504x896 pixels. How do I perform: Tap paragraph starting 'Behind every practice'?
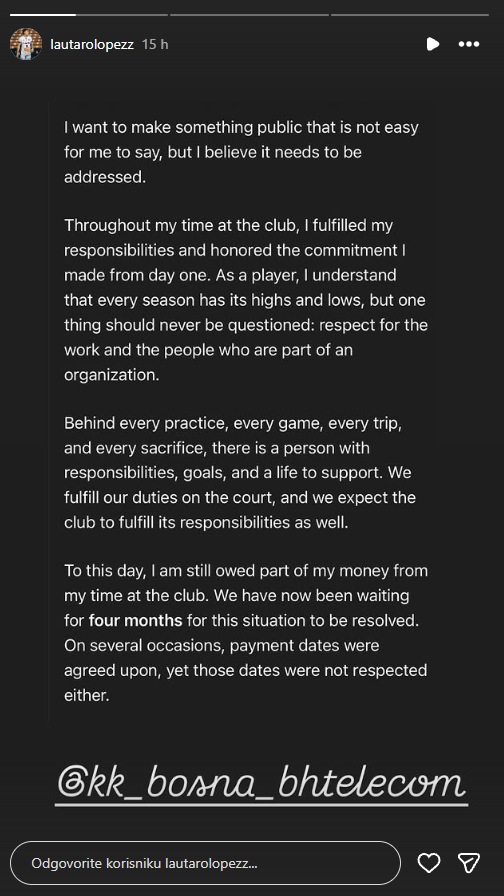coord(240,474)
